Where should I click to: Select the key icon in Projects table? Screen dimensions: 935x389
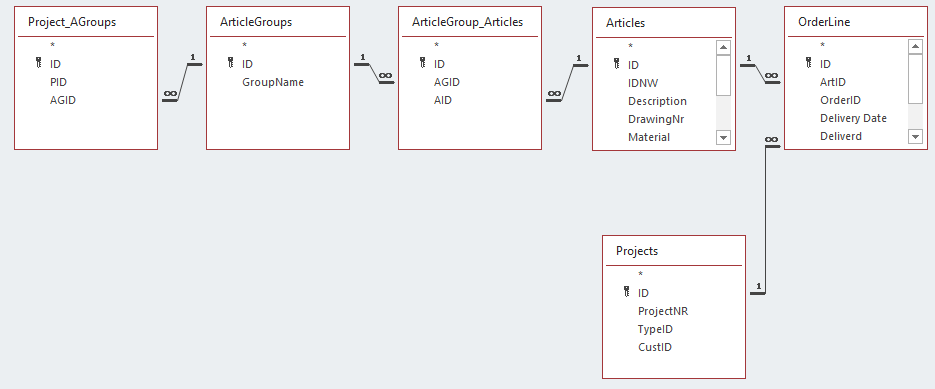[x=627, y=292]
